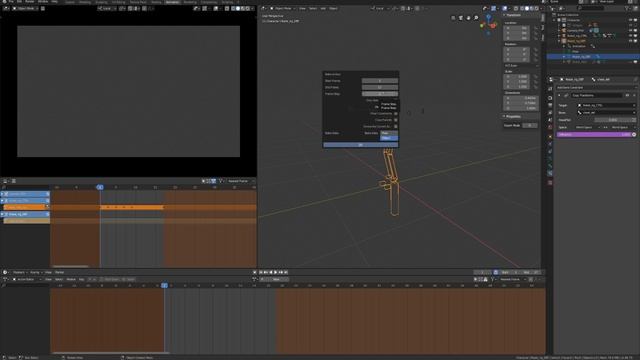Switch viewport to rendered shading
The width and height of the screenshot is (640, 360).
536,8
